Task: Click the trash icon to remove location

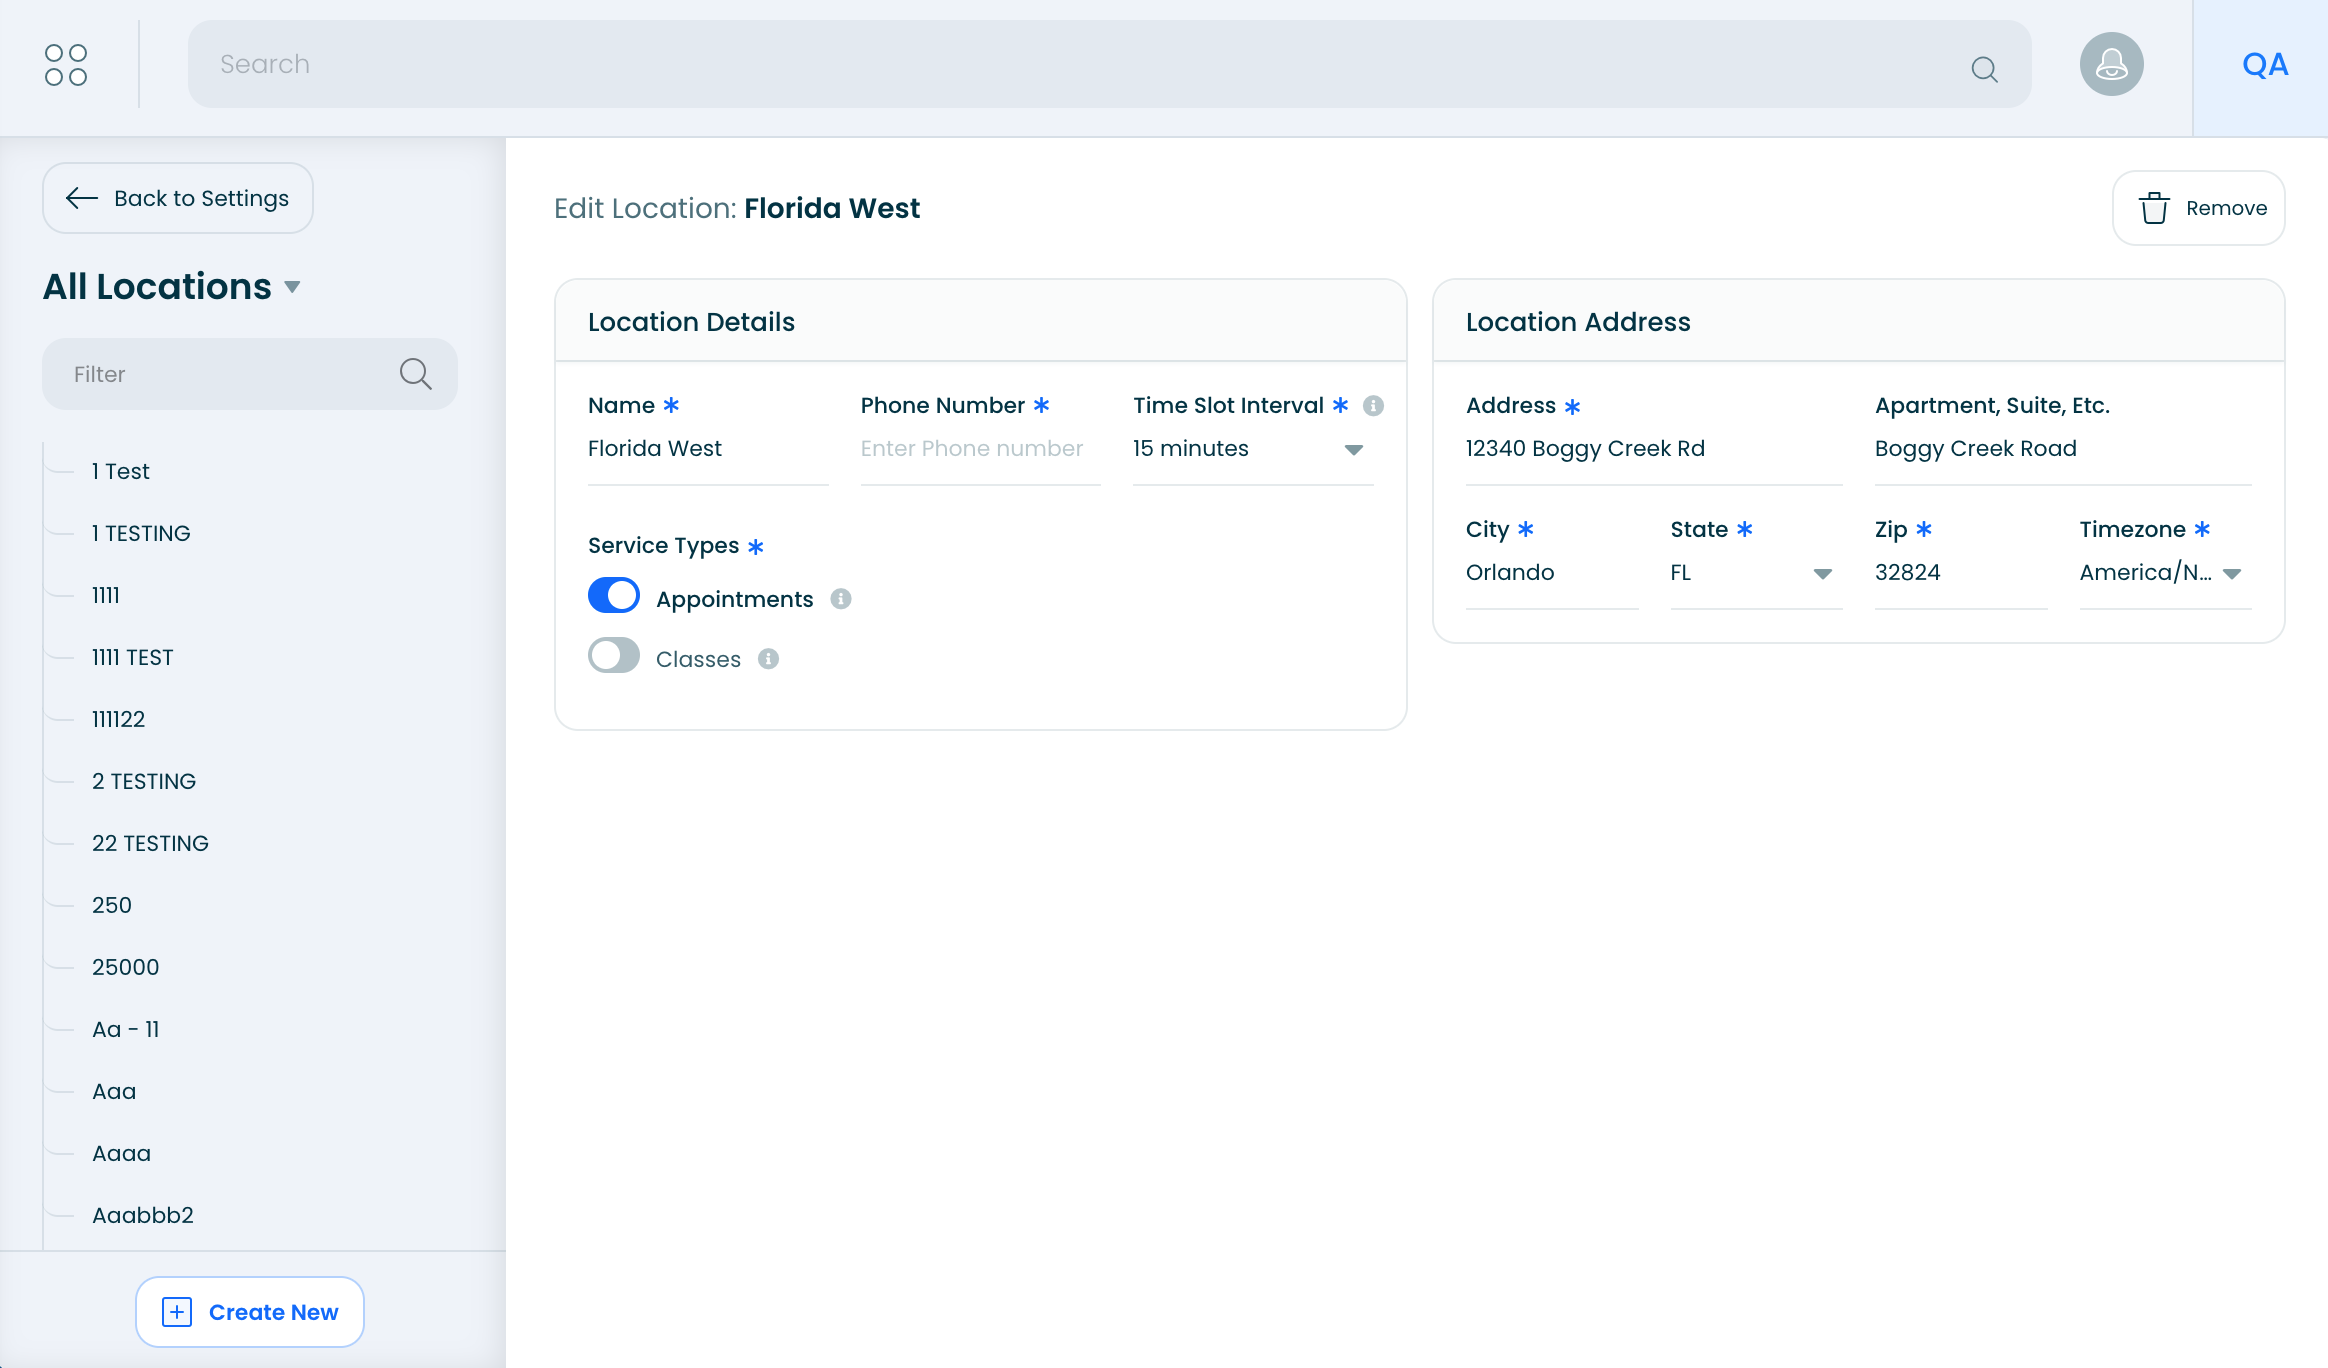Action: (2154, 208)
